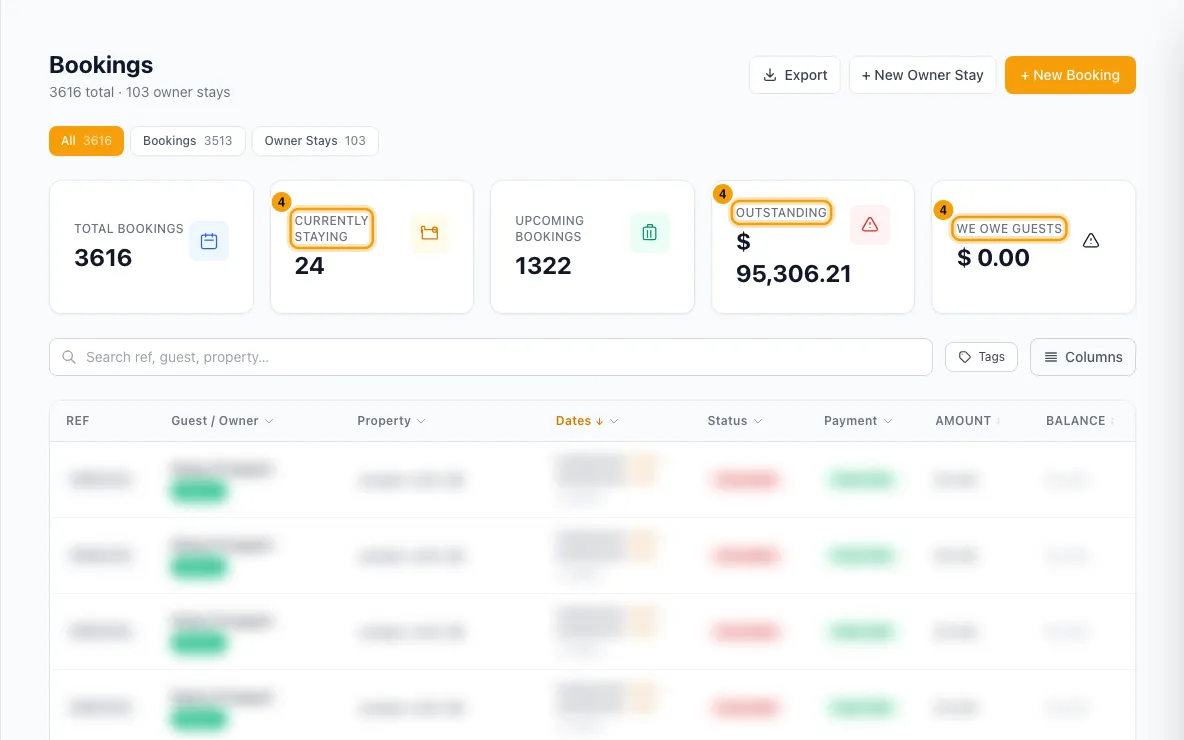Open the Tags filter
1184x740 pixels.
pos(981,357)
